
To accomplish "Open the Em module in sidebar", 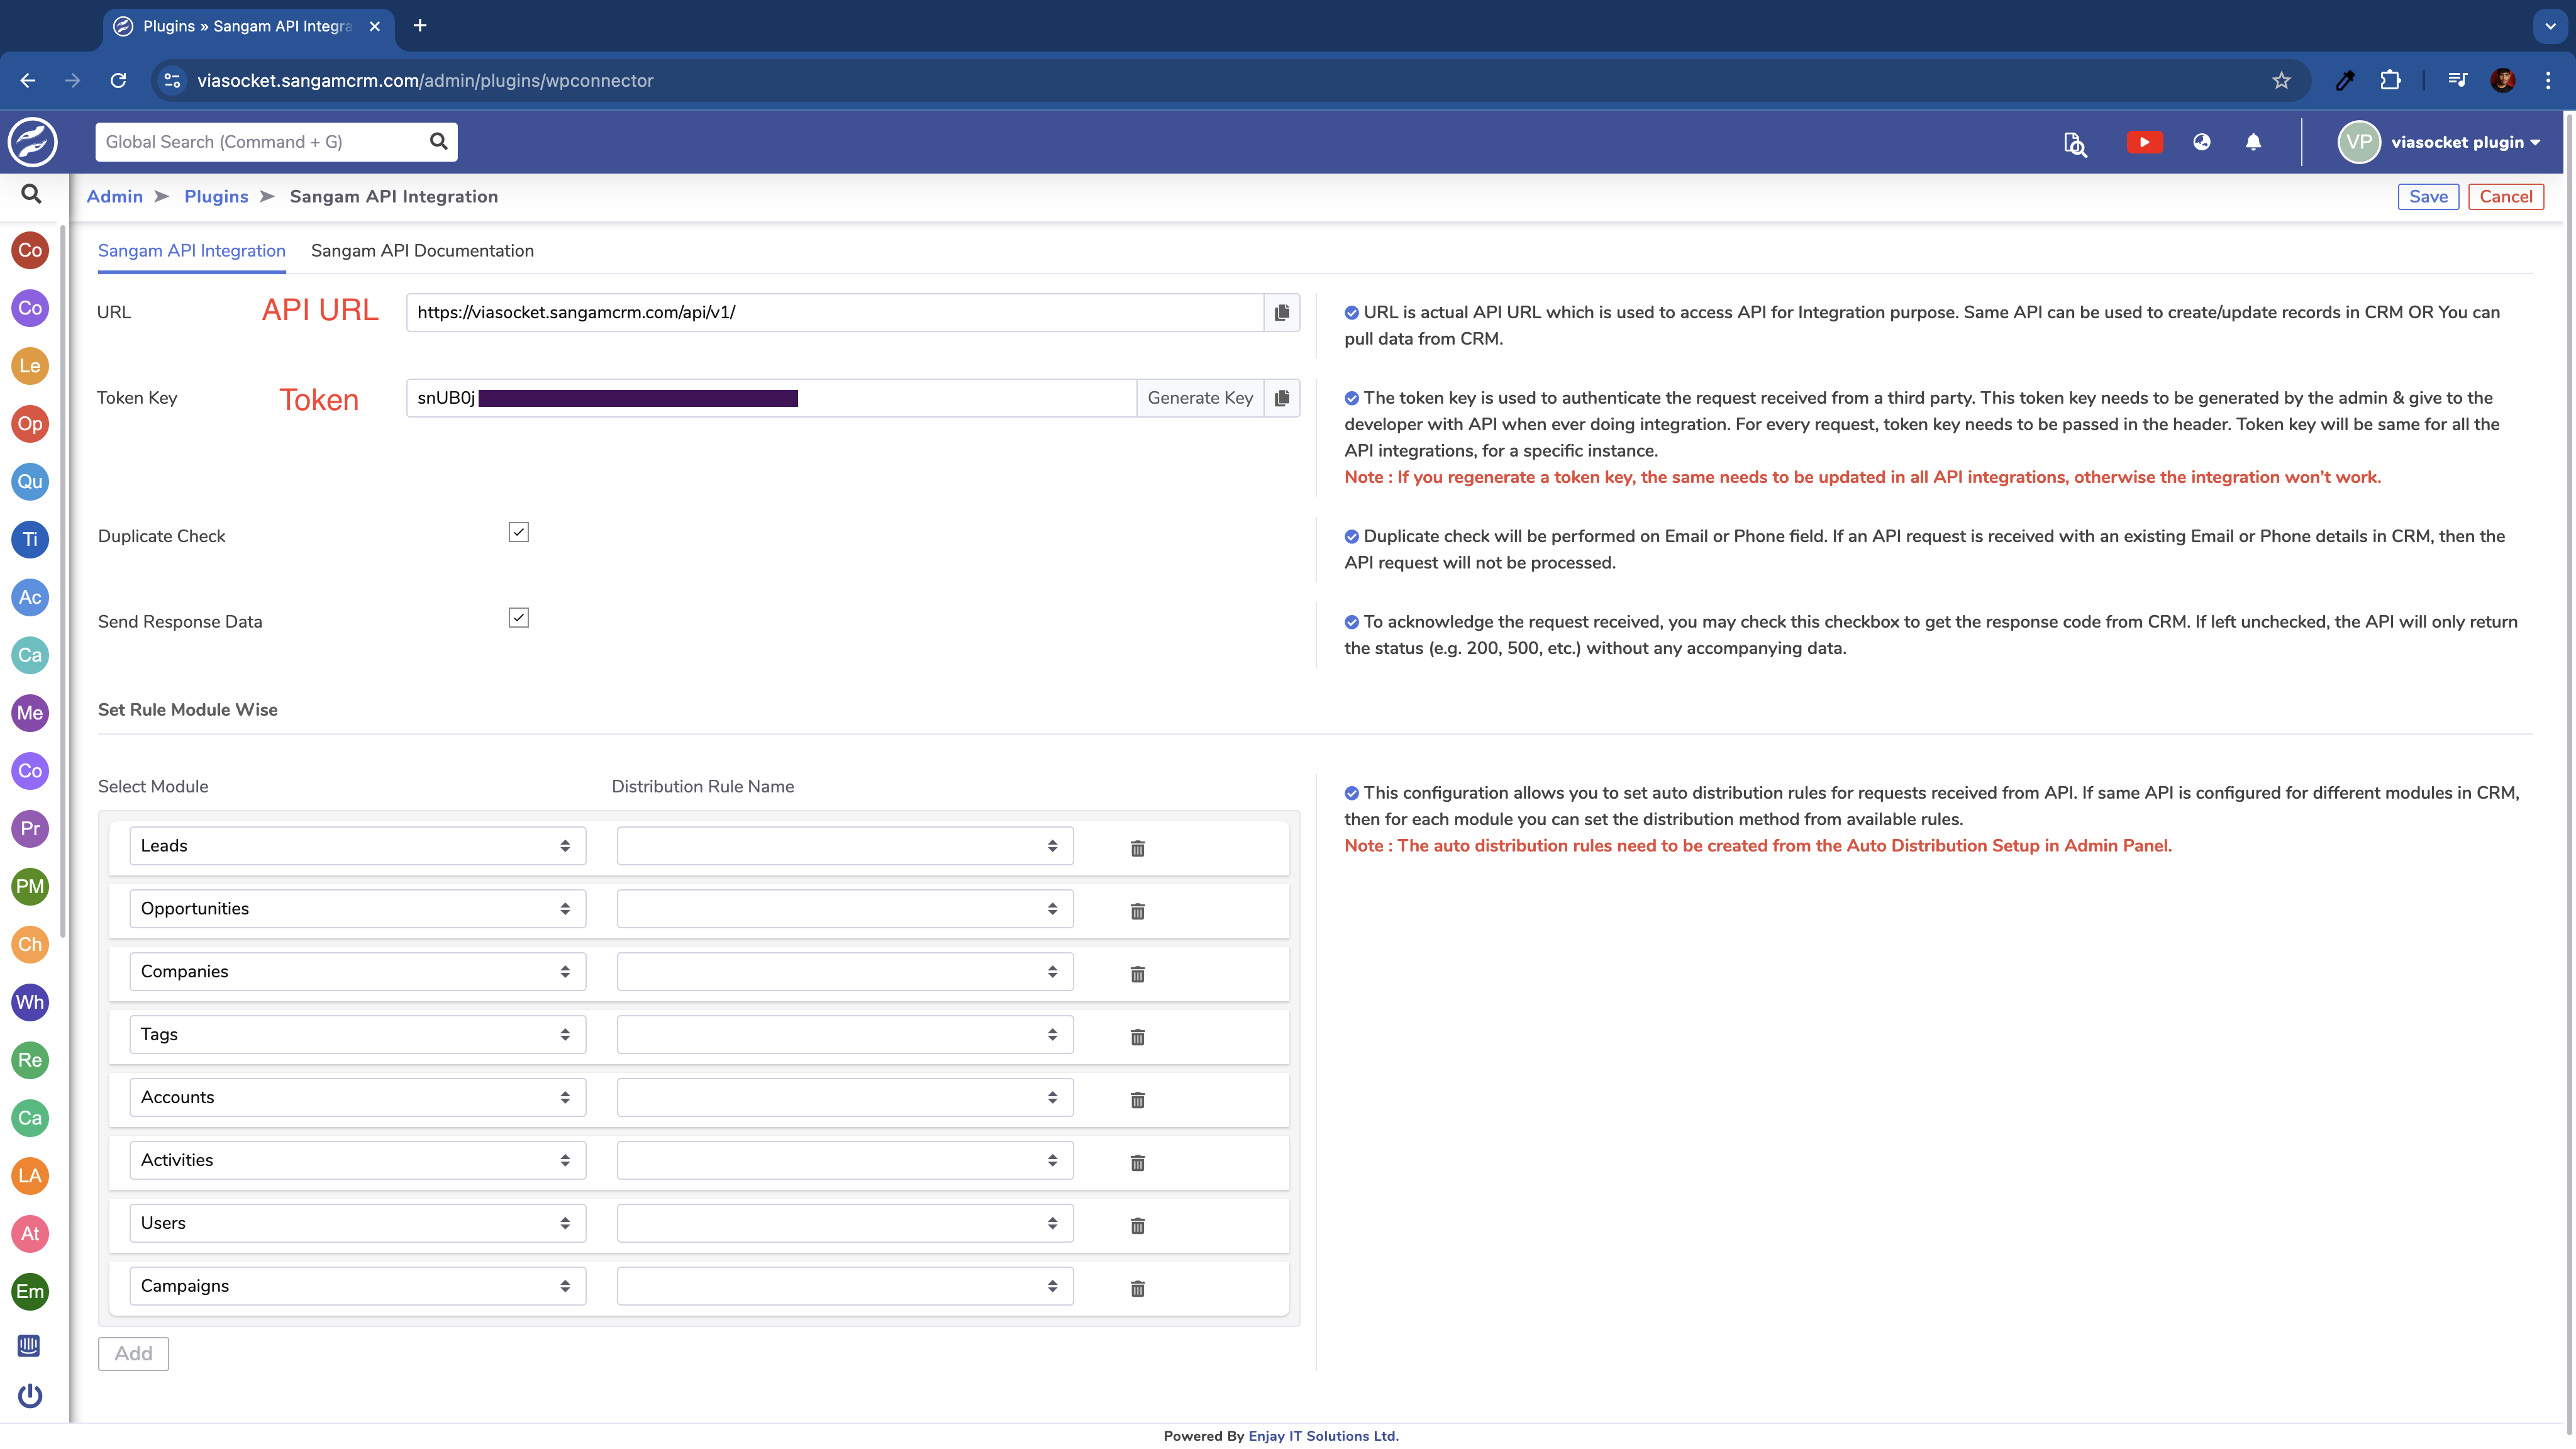I will pyautogui.click(x=30, y=1292).
